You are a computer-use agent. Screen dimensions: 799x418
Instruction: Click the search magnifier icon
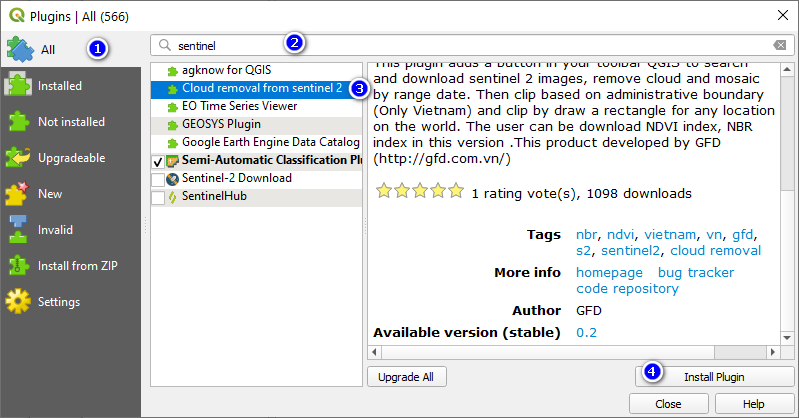coord(165,45)
